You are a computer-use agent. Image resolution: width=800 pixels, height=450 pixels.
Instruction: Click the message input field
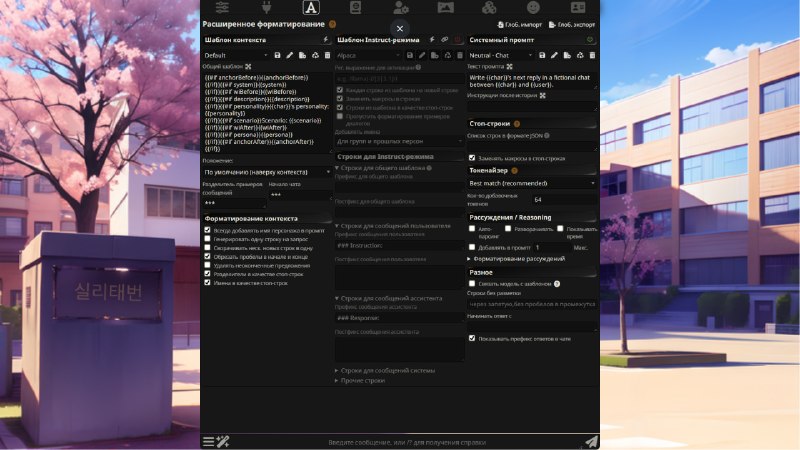click(407, 442)
